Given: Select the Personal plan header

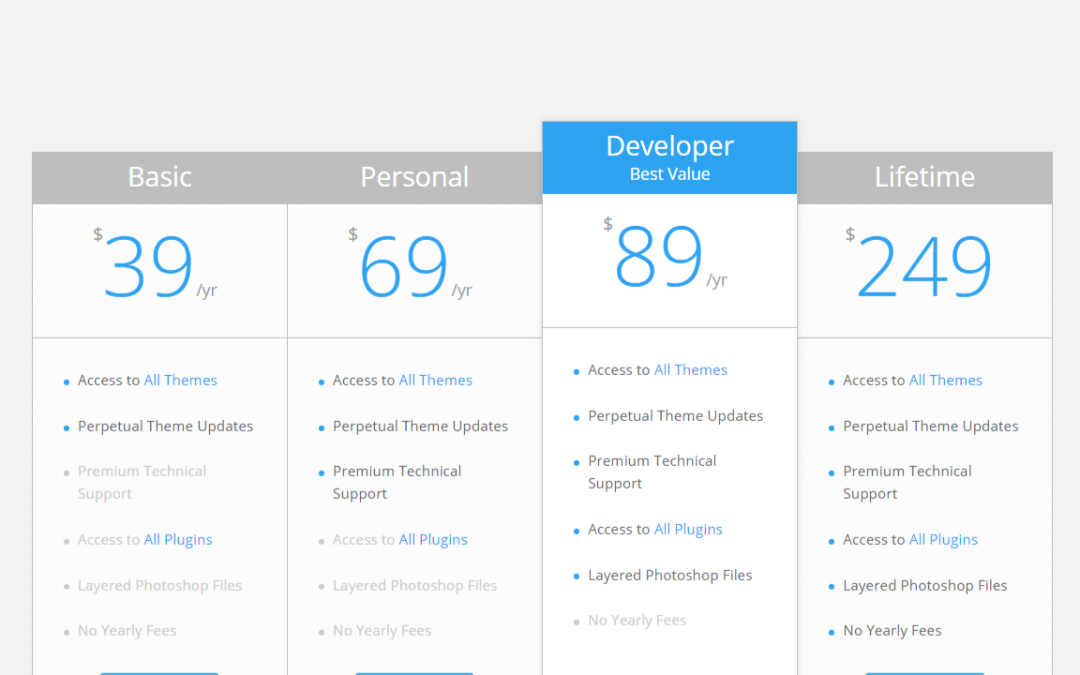Looking at the screenshot, I should 415,178.
